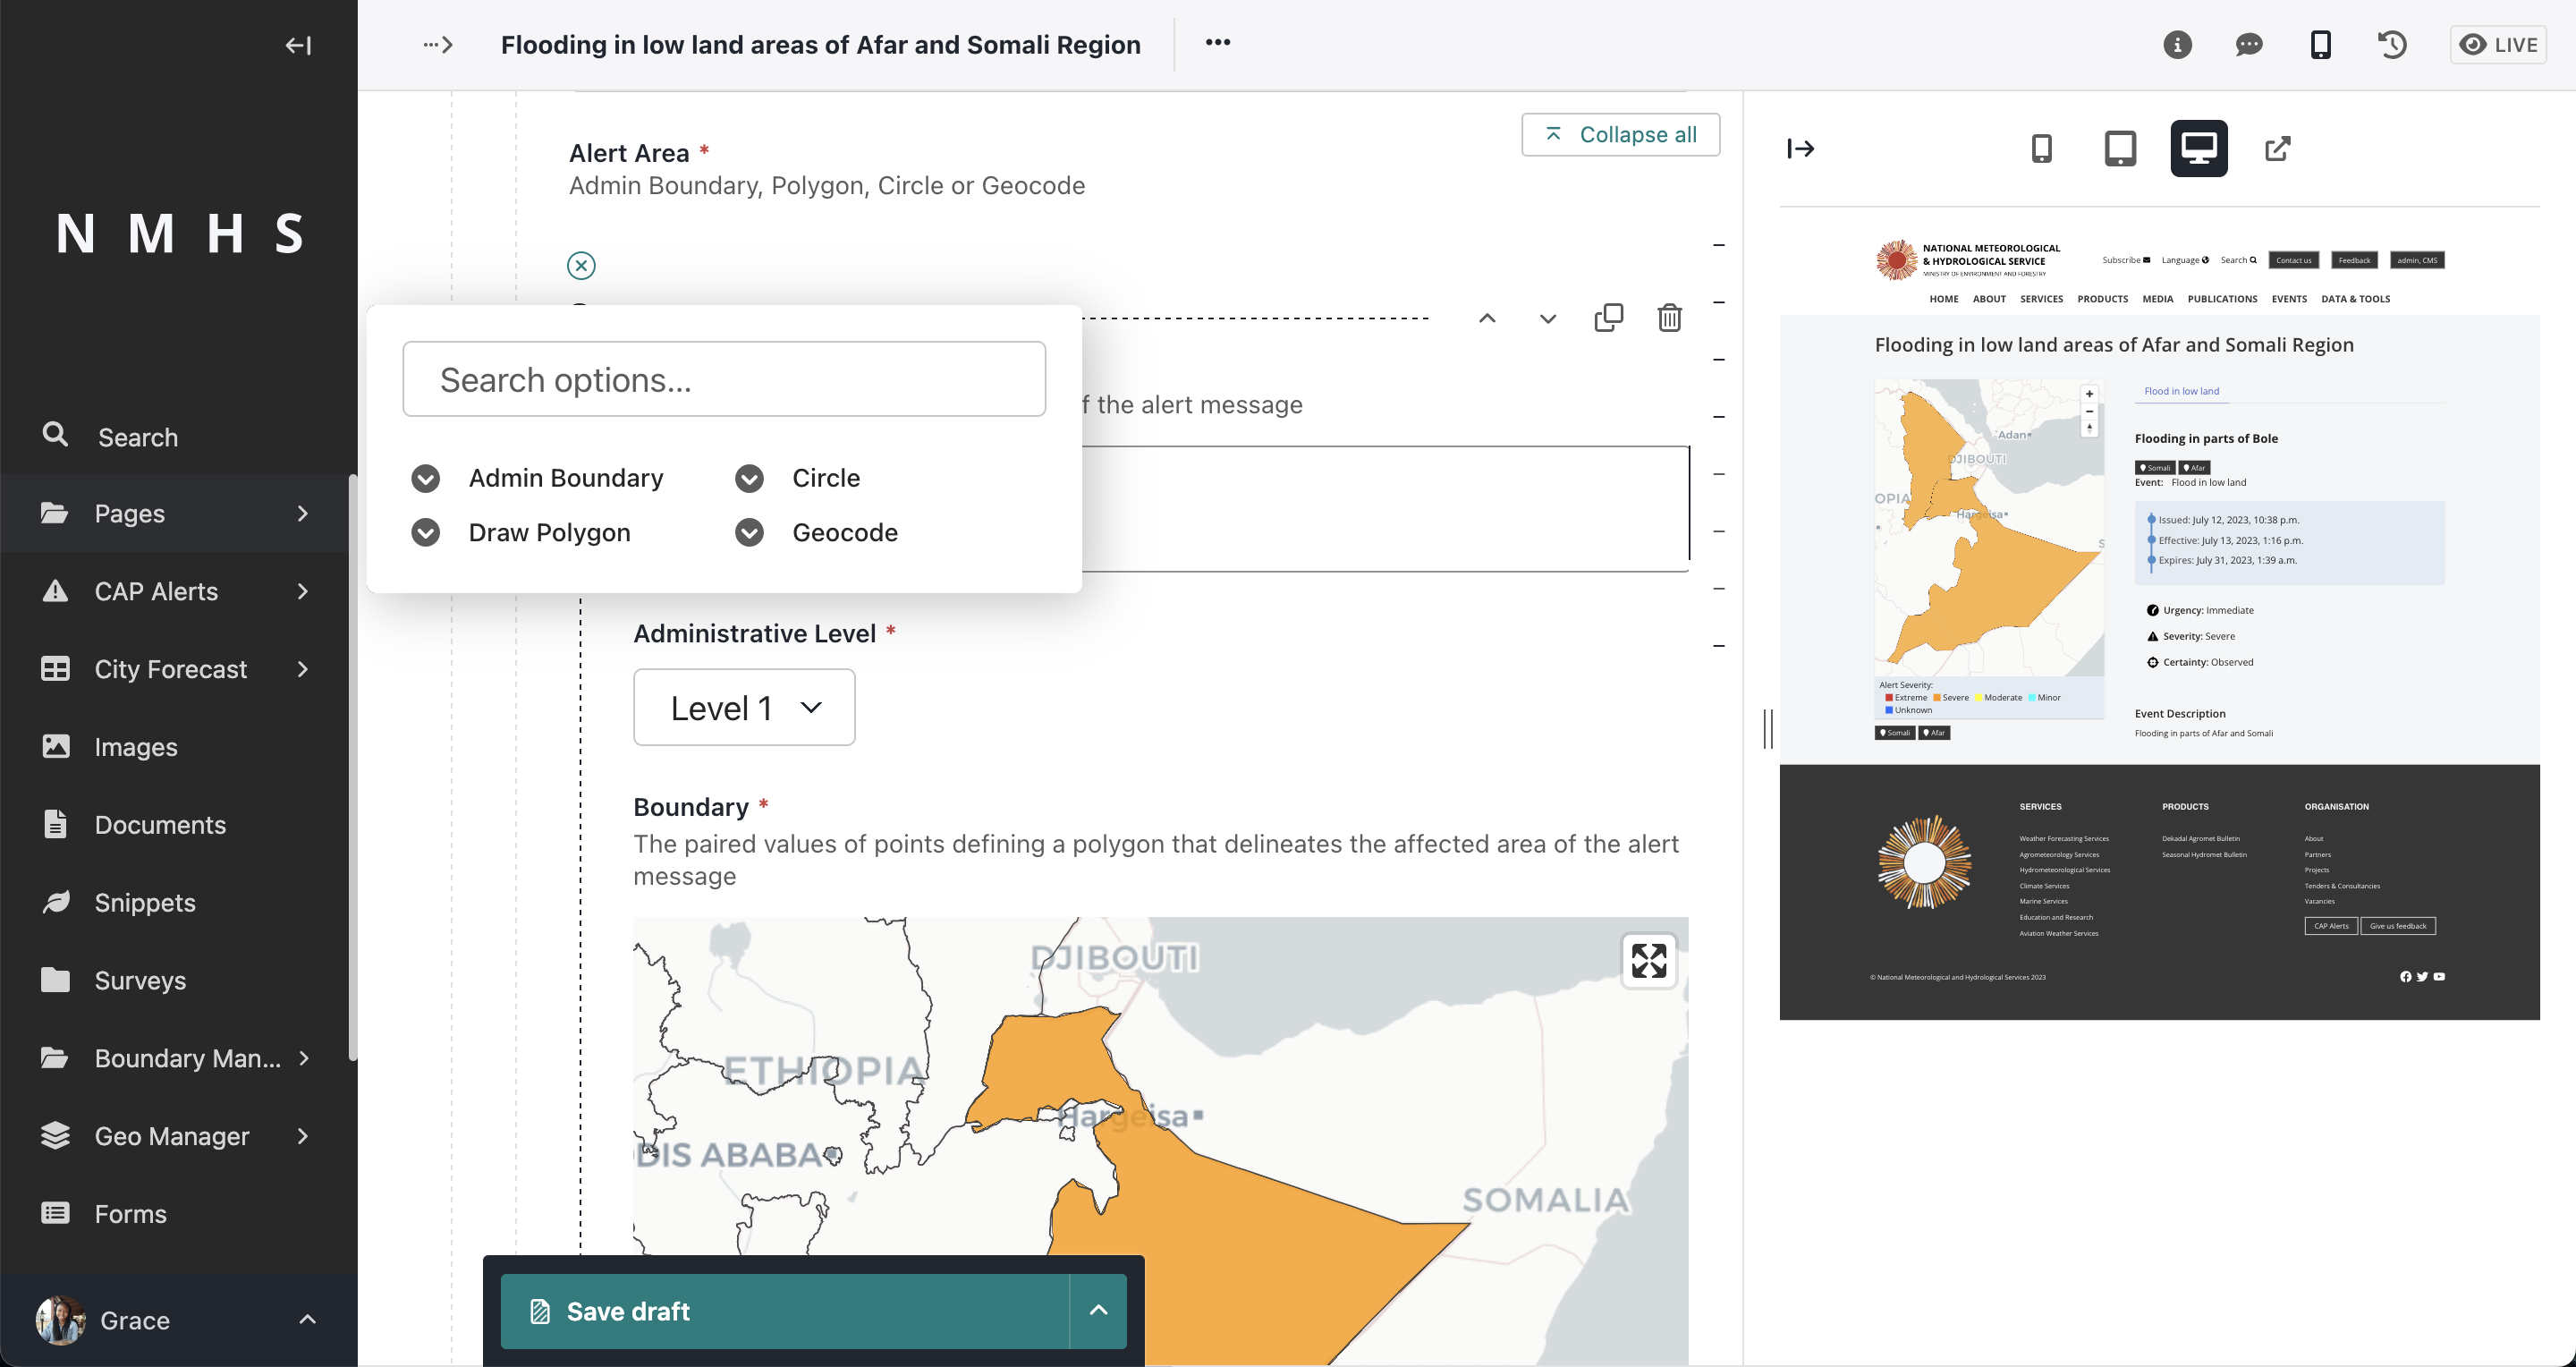Expand the Administrative Level dropdown
Screen dimensions: 2576x1367
pyautogui.click(x=744, y=706)
